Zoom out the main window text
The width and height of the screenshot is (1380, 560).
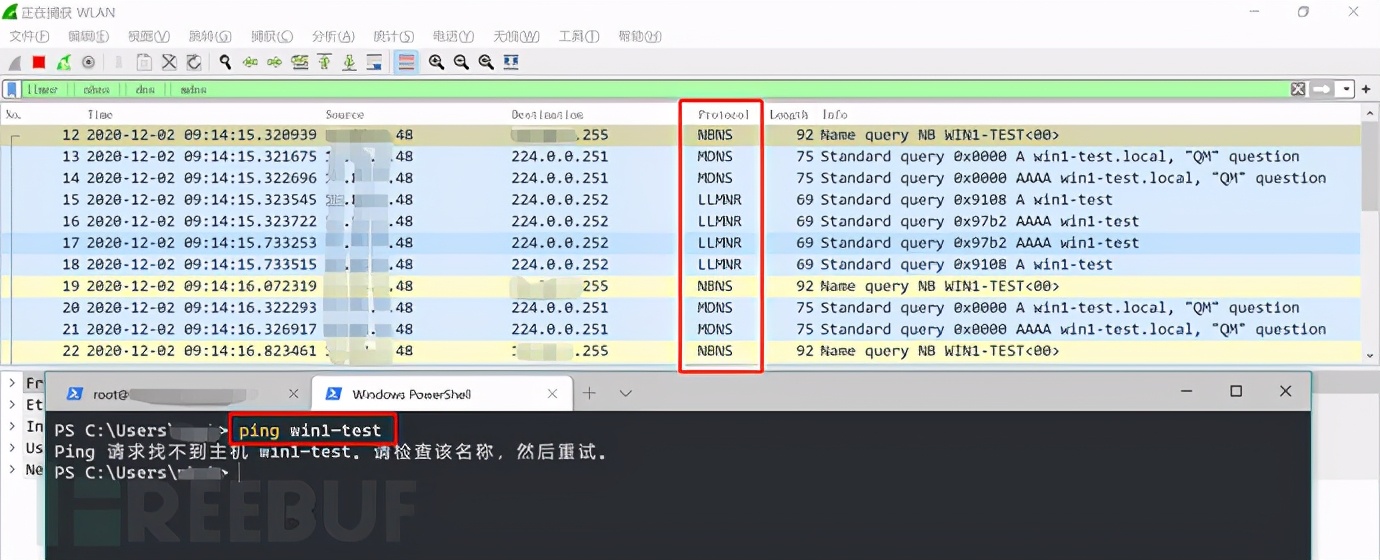point(461,62)
